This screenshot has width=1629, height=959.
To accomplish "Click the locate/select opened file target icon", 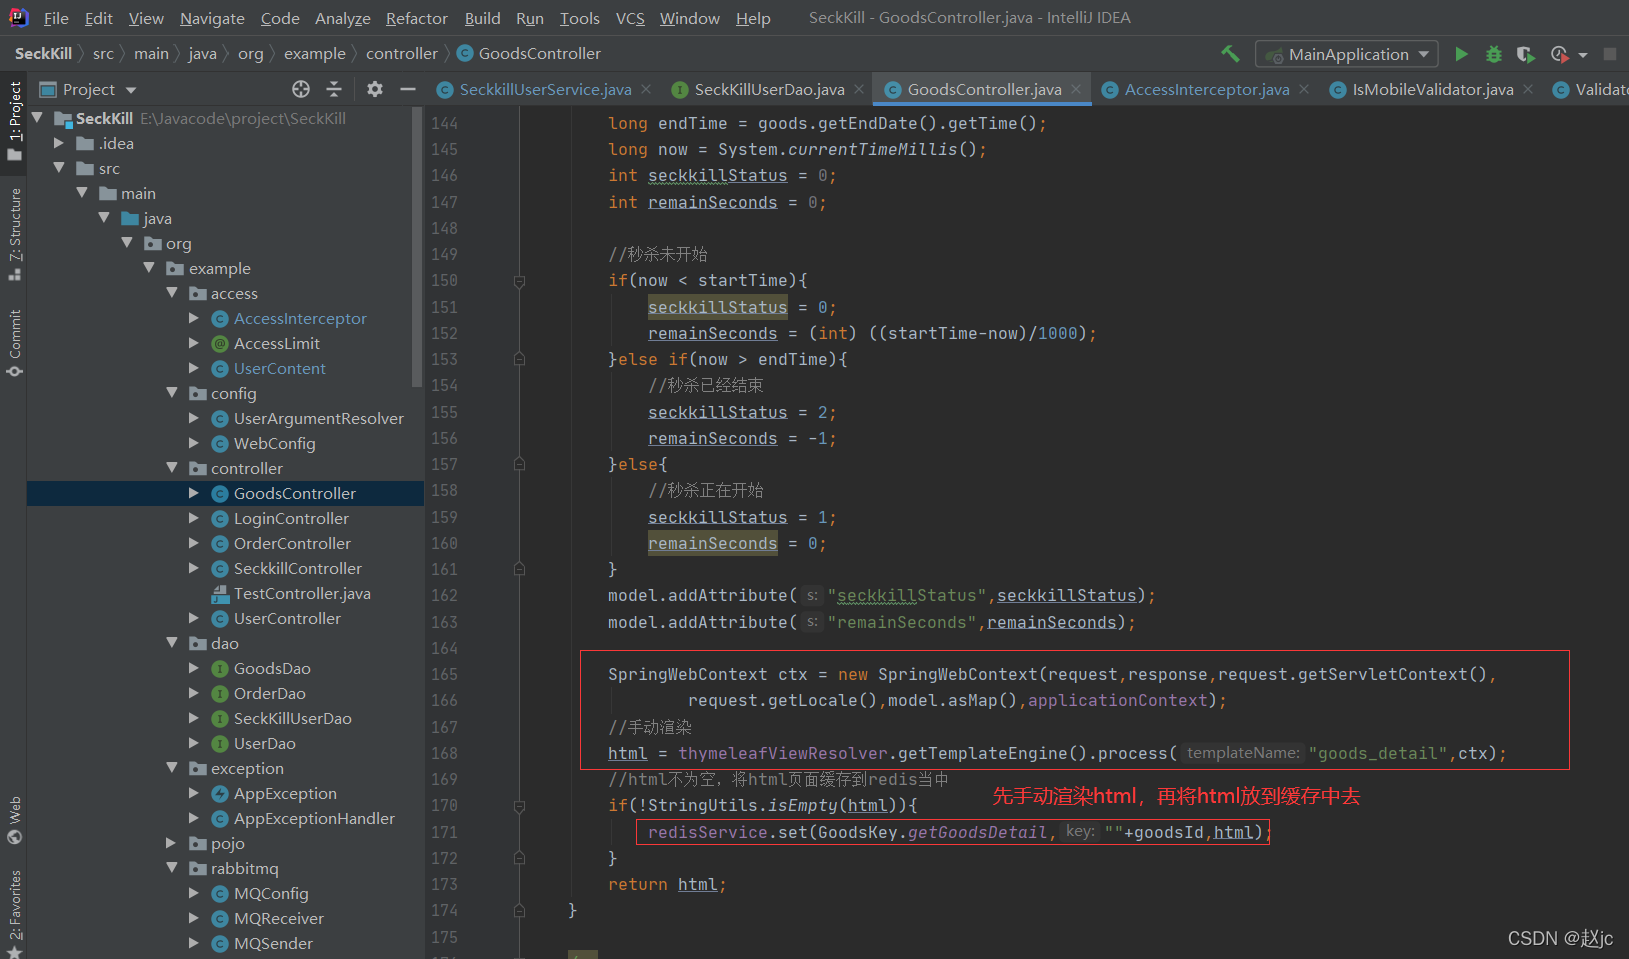I will pyautogui.click(x=301, y=89).
